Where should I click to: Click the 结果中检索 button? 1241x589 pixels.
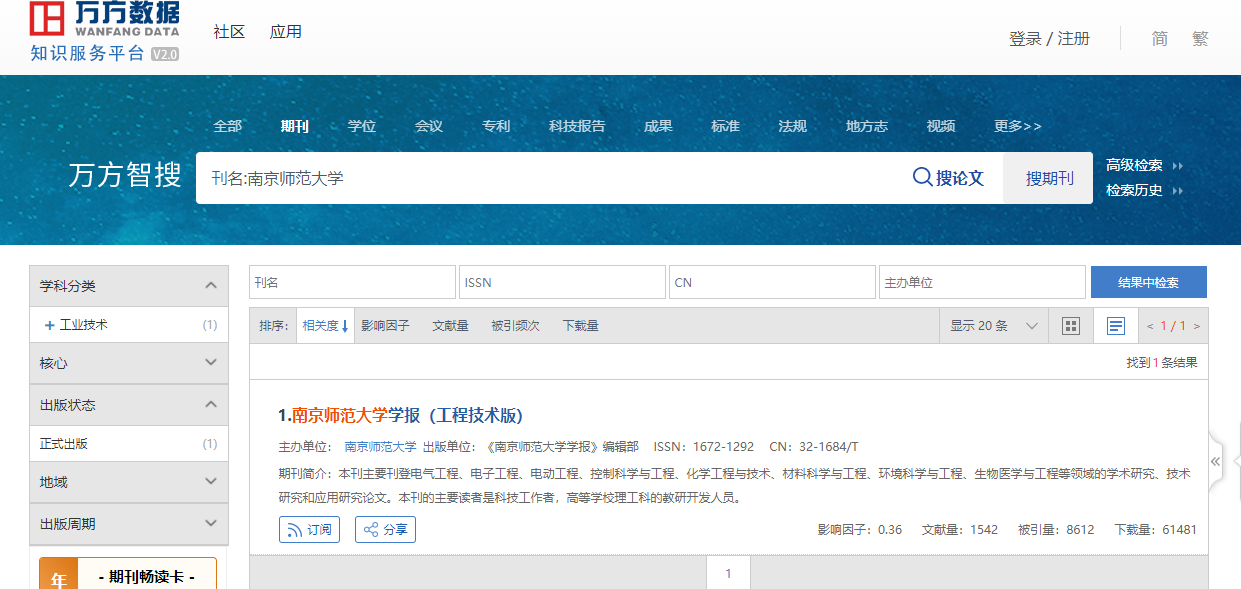click(1148, 282)
